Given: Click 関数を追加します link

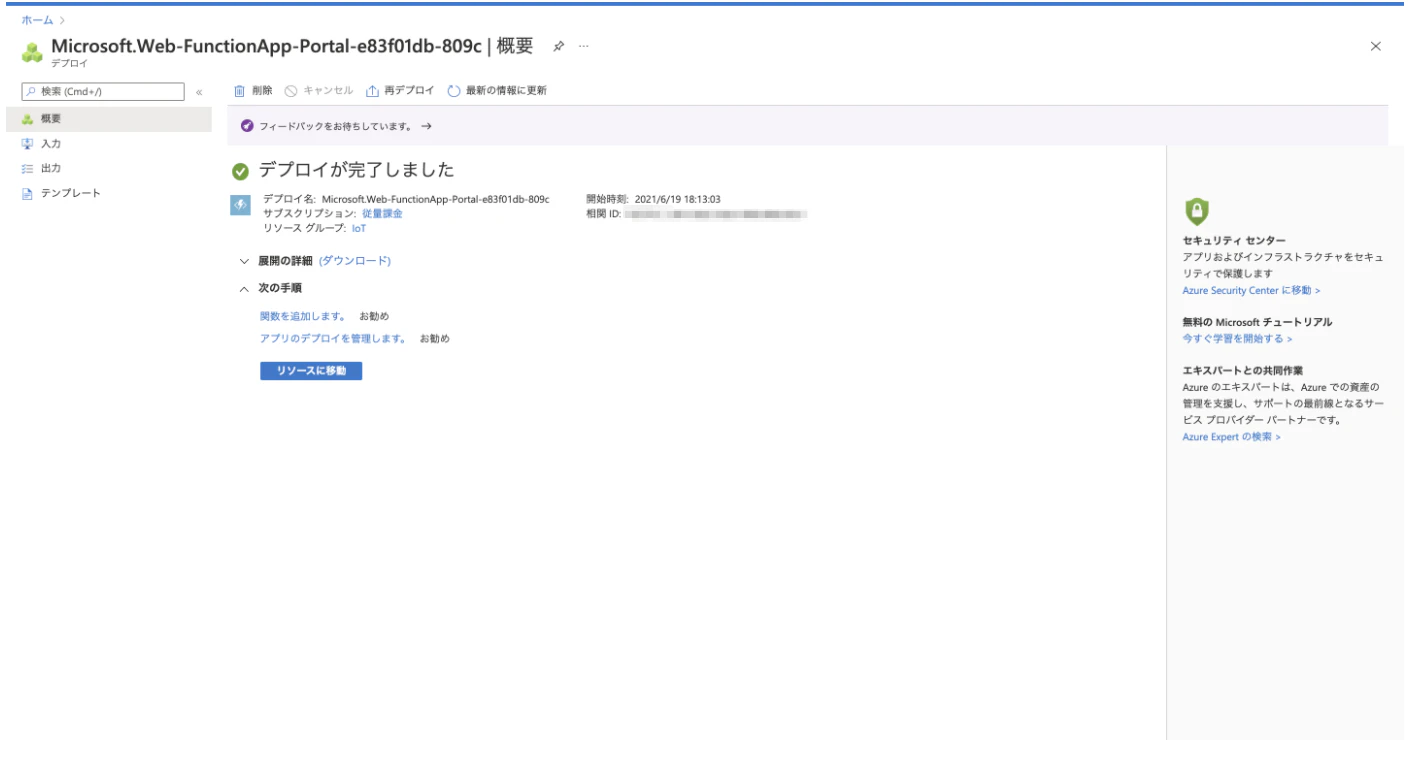Looking at the screenshot, I should coord(303,316).
